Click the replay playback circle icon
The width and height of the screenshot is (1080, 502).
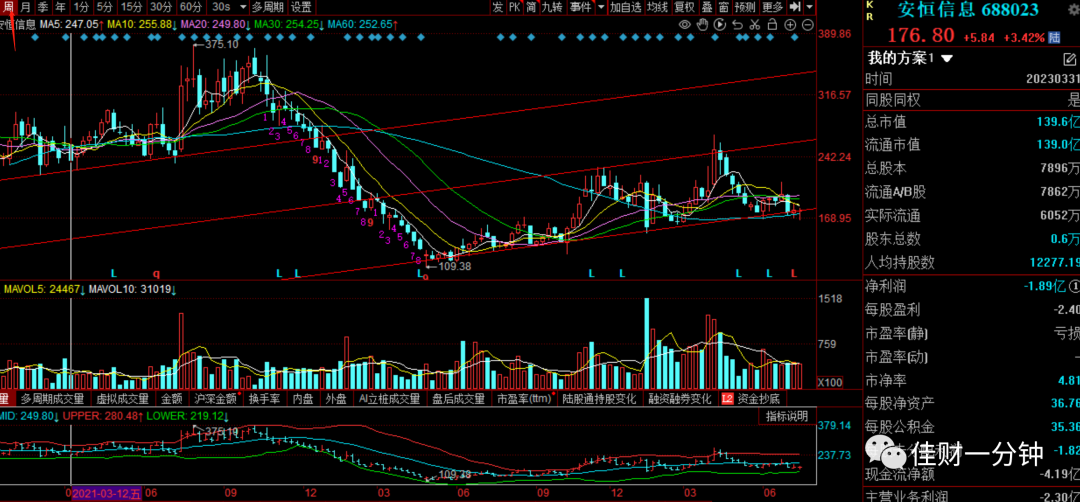(x=720, y=25)
